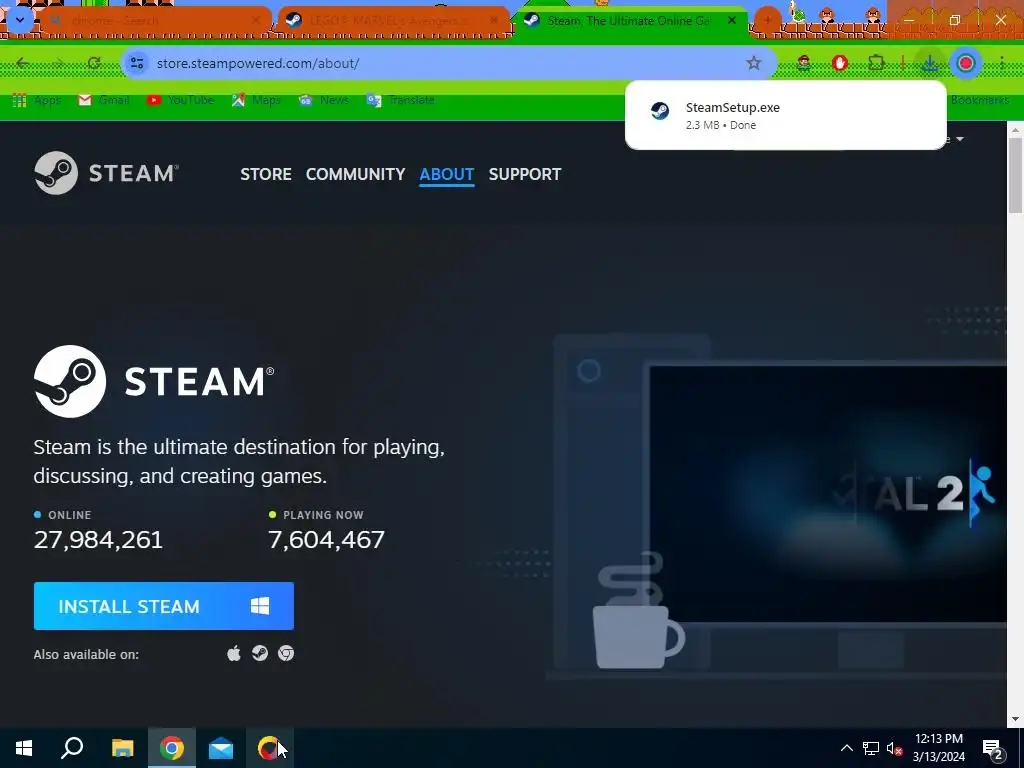Open the network status tray icon
Viewport: 1024px width, 768px height.
(x=871, y=748)
